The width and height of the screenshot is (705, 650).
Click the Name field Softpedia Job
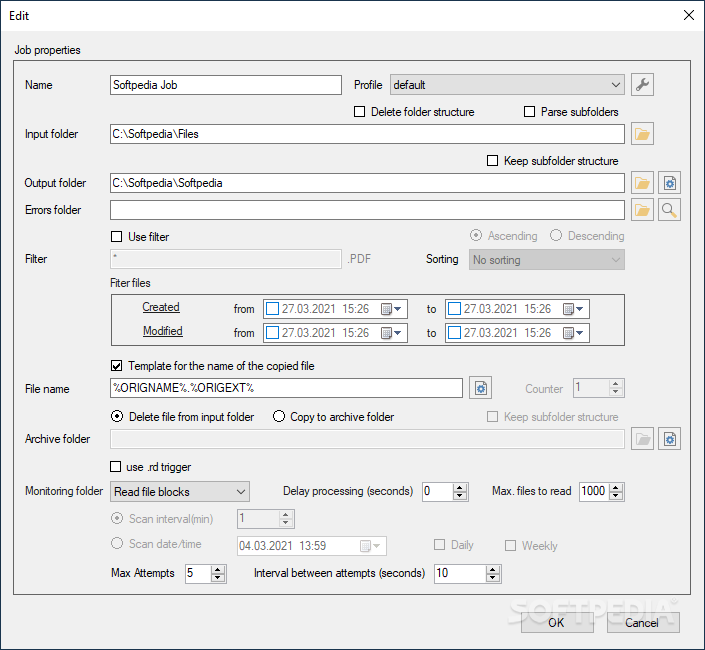(x=226, y=85)
